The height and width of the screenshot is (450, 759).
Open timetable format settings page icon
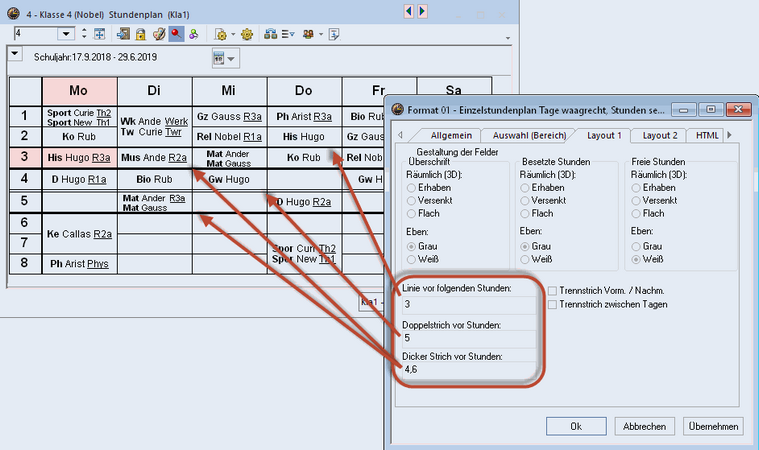tap(221, 34)
